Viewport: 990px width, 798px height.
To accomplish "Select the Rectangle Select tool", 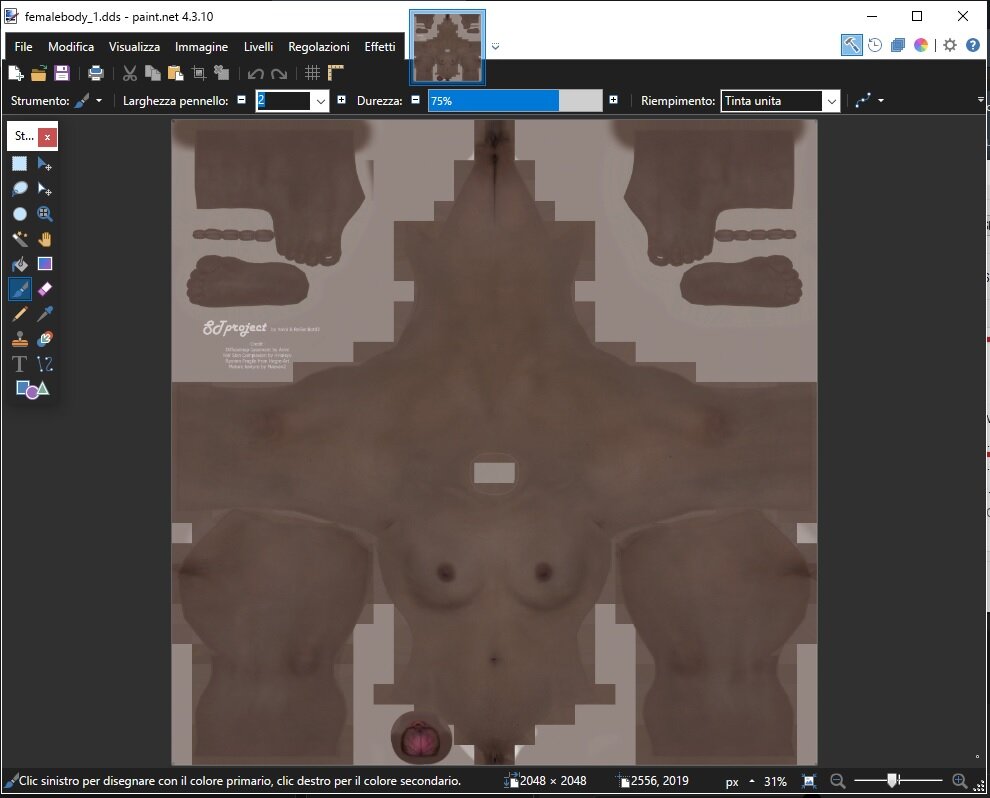I will (20, 164).
